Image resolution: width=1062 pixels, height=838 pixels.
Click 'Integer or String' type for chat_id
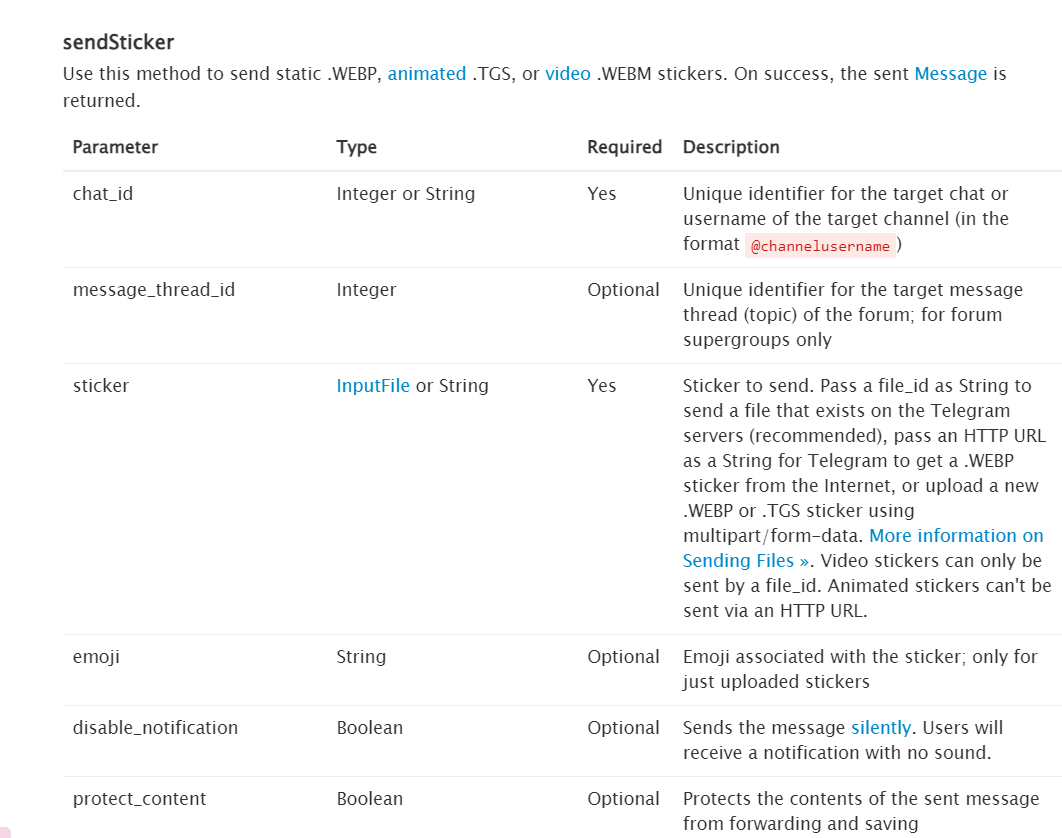[x=406, y=194]
